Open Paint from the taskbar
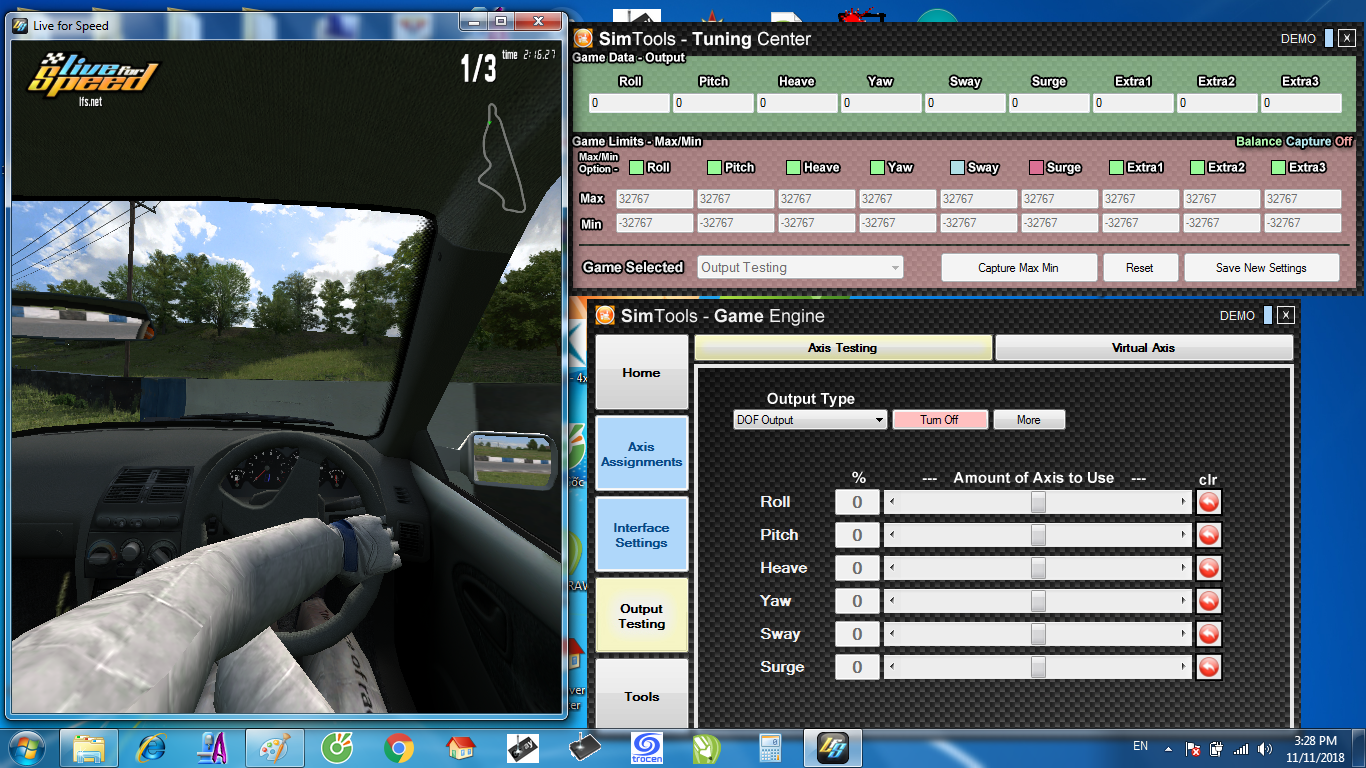The image size is (1366, 768). click(274, 748)
